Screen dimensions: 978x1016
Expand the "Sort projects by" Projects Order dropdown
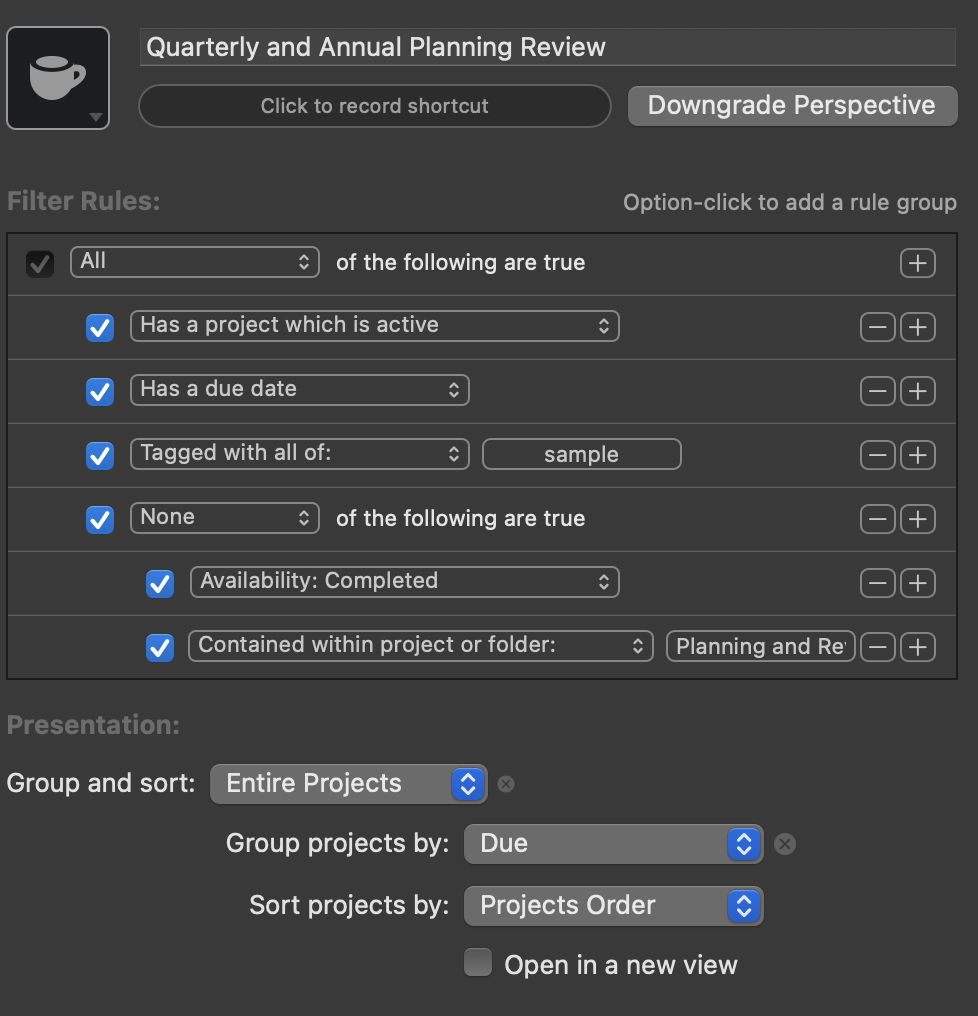613,907
